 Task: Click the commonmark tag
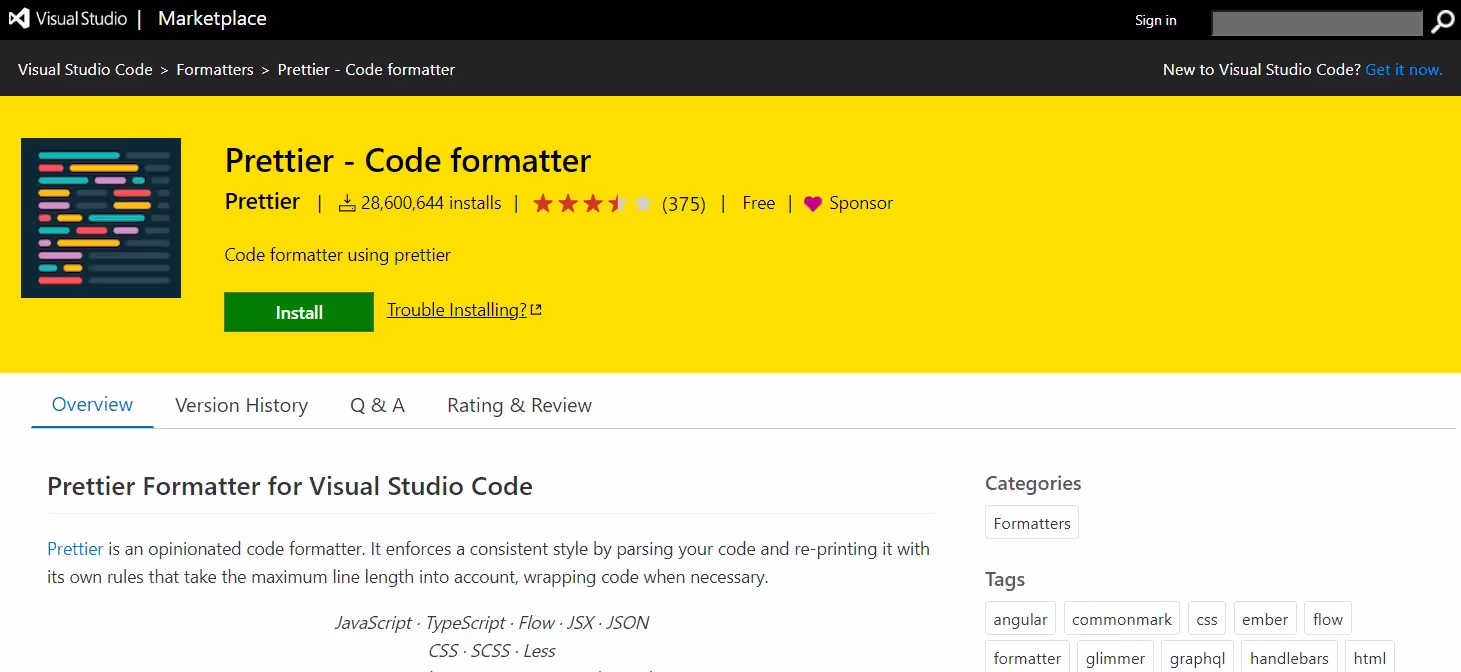point(1122,619)
